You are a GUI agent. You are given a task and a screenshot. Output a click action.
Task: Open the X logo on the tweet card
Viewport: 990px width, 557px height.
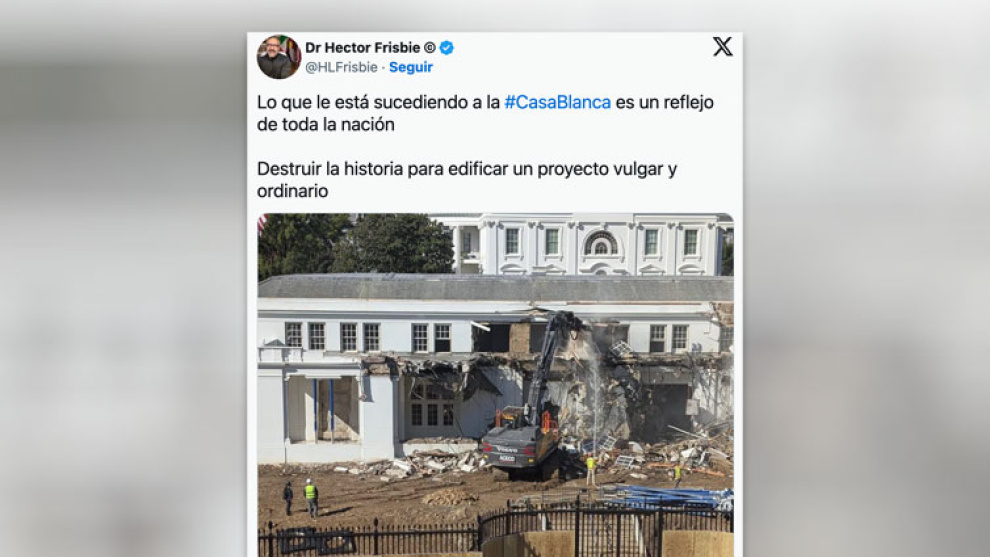tap(722, 47)
